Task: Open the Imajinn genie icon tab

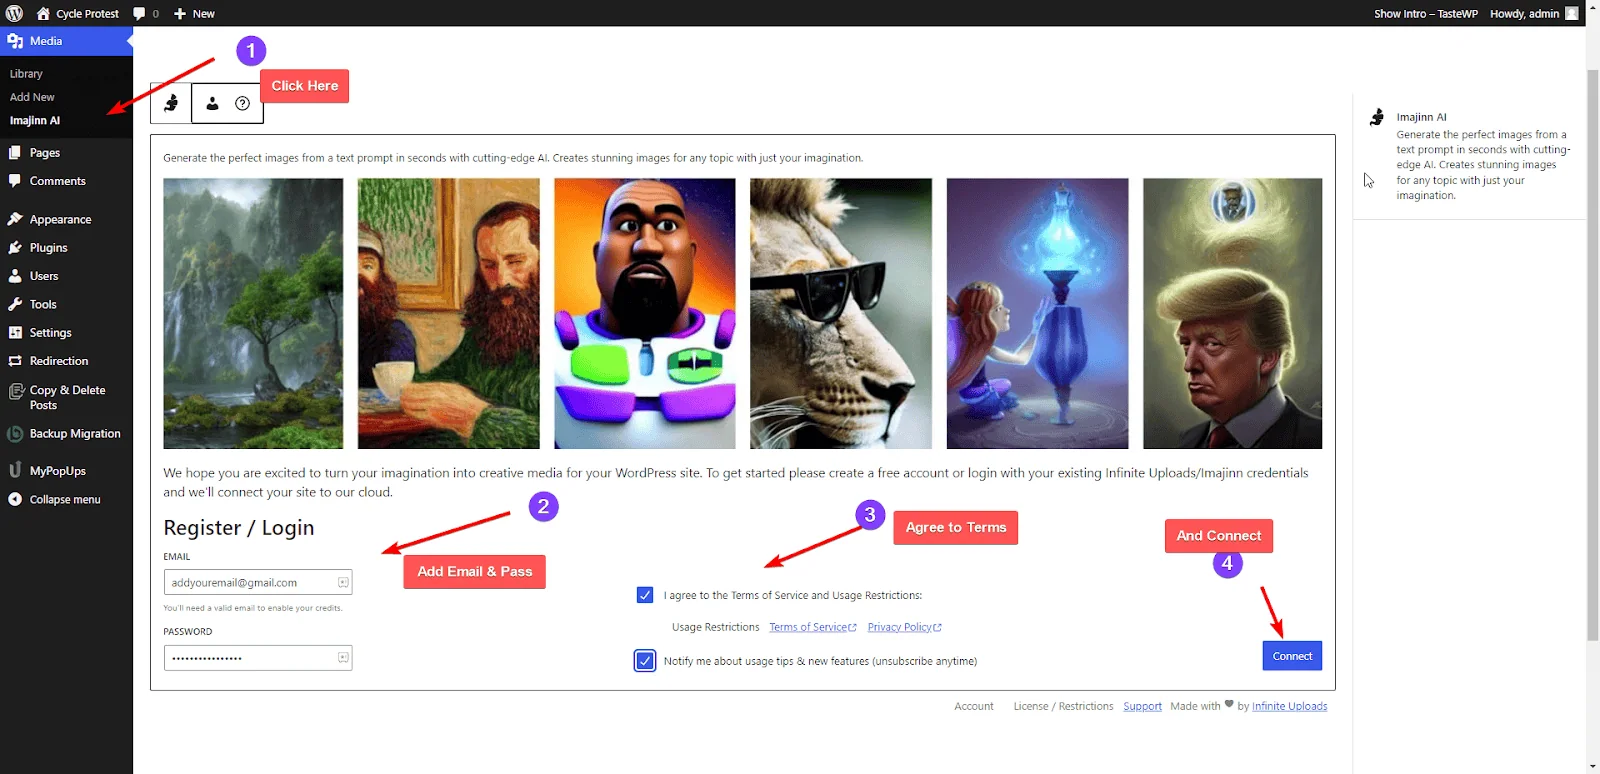Action: pyautogui.click(x=171, y=103)
